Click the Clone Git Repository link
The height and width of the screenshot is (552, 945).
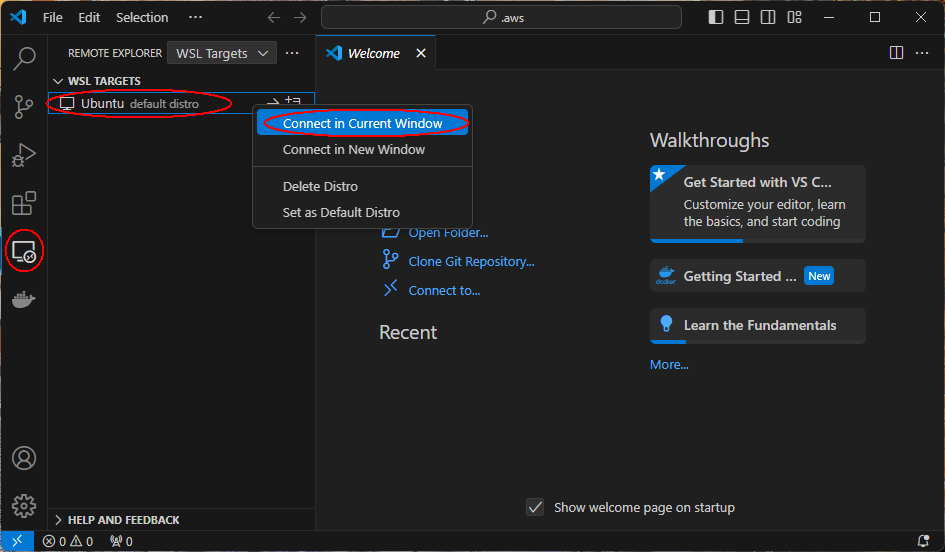[471, 261]
